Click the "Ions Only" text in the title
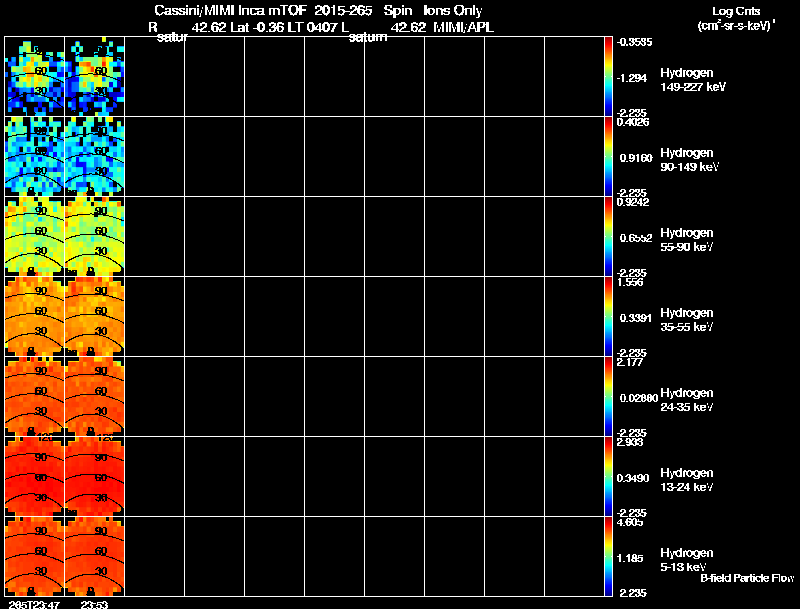This screenshot has height=609, width=800. 453,10
